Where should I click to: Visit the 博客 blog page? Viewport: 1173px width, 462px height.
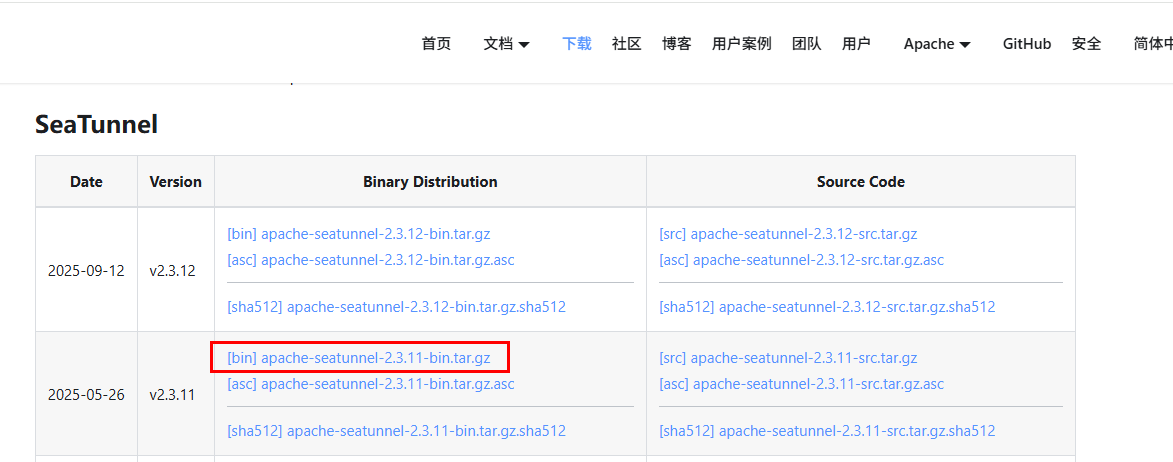coord(676,44)
